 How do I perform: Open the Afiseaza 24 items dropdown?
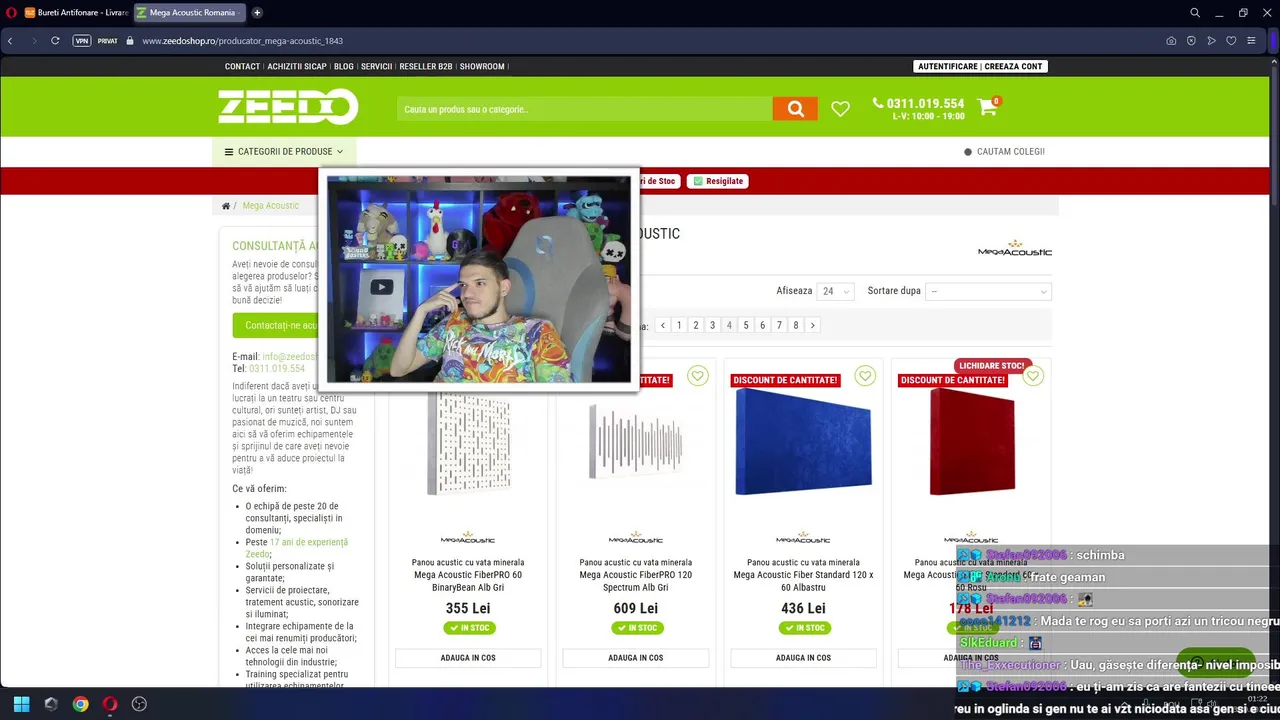click(835, 291)
